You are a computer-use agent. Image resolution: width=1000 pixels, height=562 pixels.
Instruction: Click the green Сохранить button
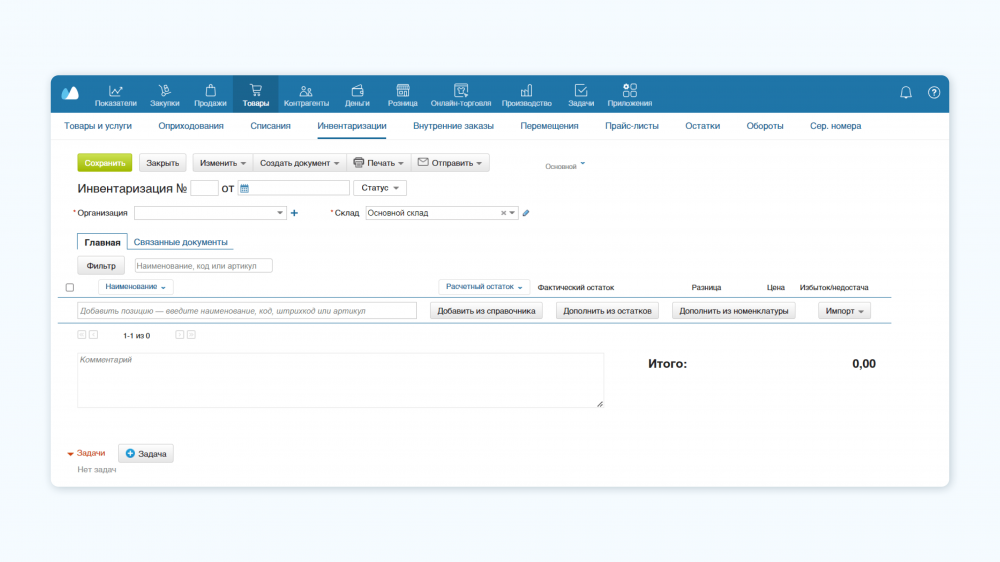click(x=104, y=163)
